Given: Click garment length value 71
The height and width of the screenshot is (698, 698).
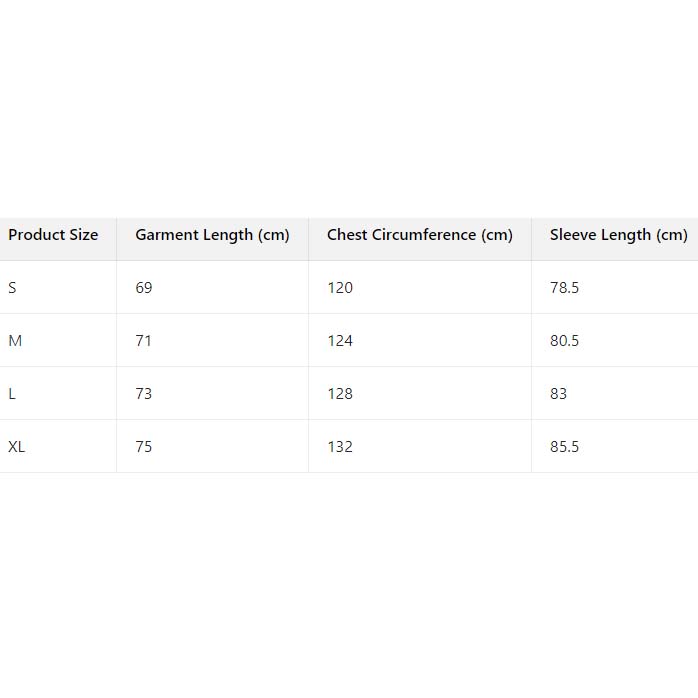Looking at the screenshot, I should 144,341.
